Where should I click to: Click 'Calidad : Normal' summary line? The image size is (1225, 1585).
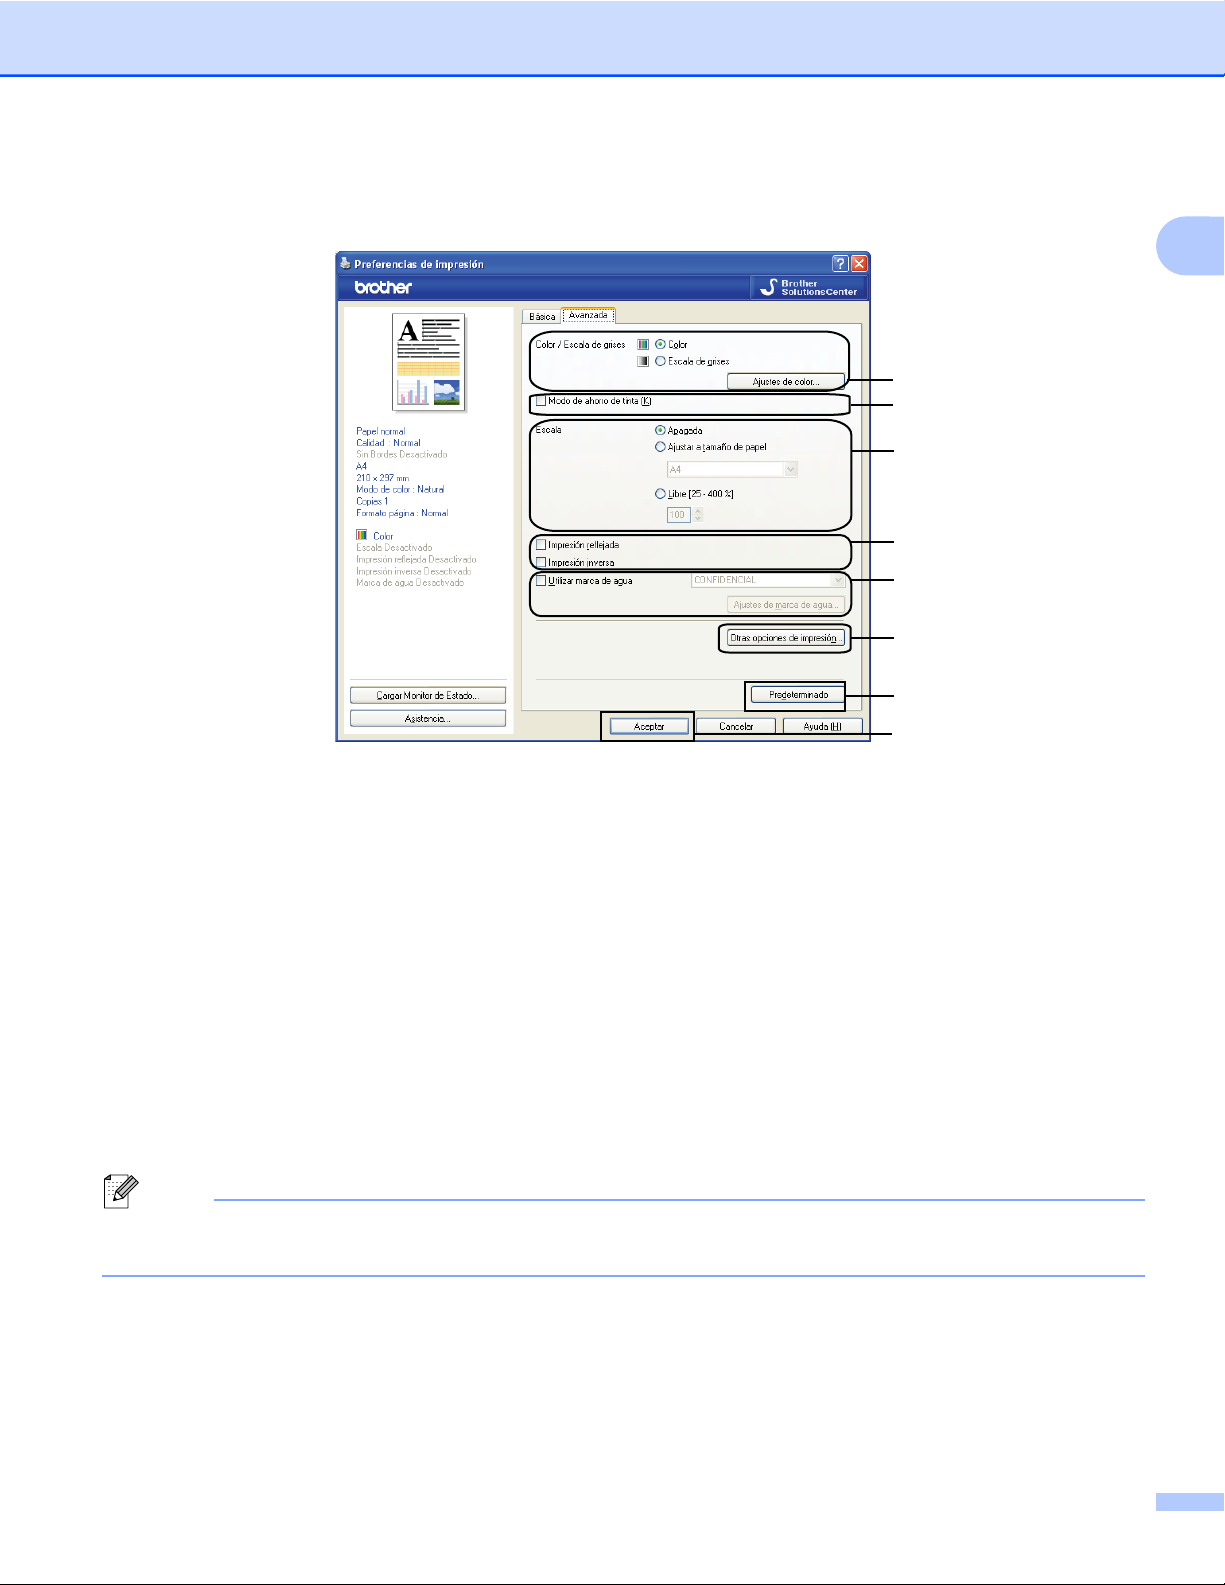click(x=389, y=443)
